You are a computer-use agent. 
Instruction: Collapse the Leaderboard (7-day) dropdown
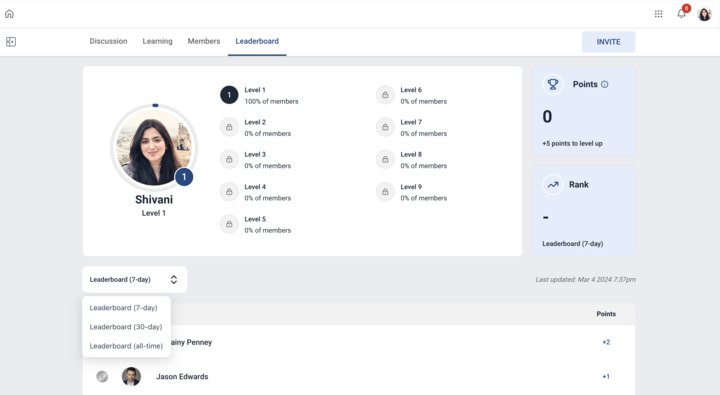click(135, 280)
